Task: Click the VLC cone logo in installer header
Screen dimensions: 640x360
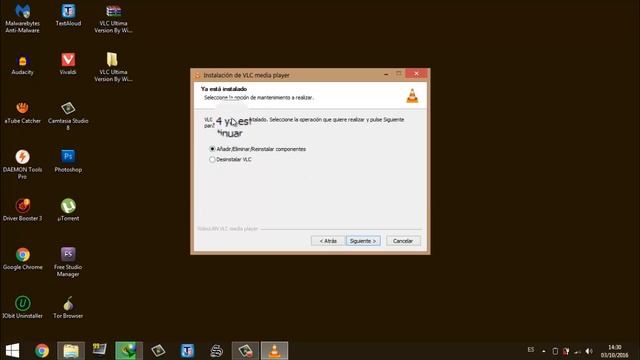Action: point(412,96)
